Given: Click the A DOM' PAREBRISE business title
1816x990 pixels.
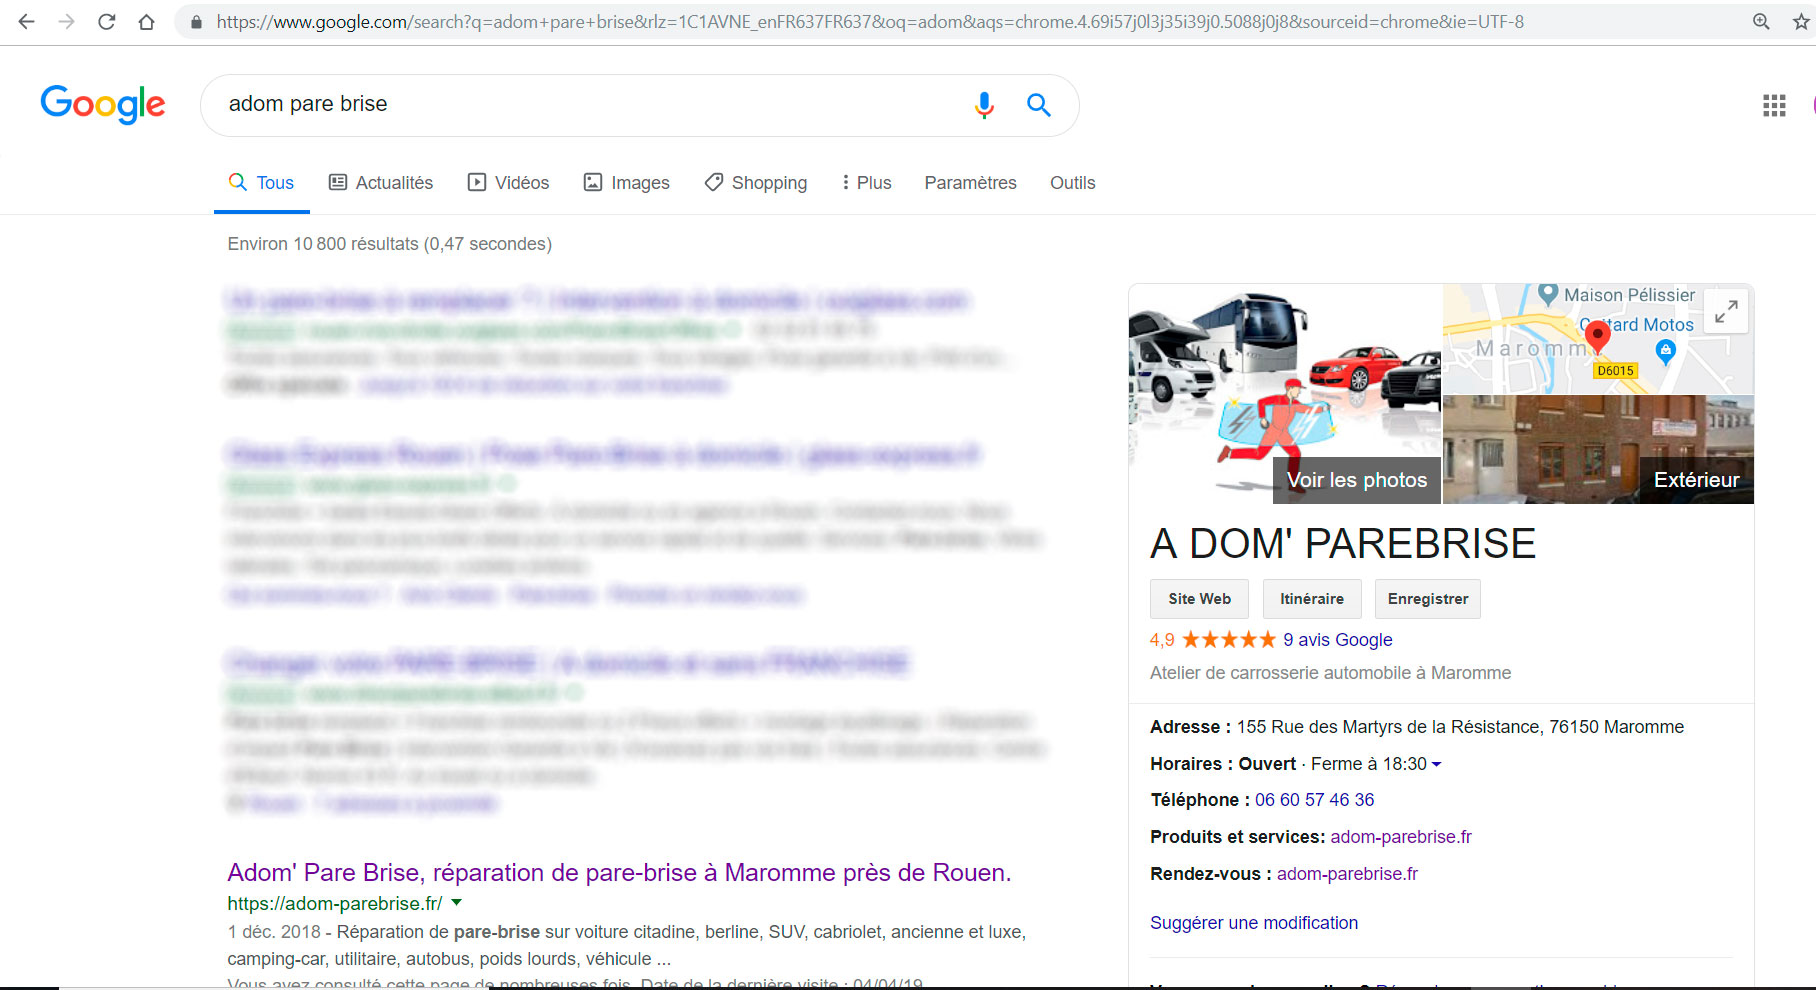Looking at the screenshot, I should click(1343, 544).
